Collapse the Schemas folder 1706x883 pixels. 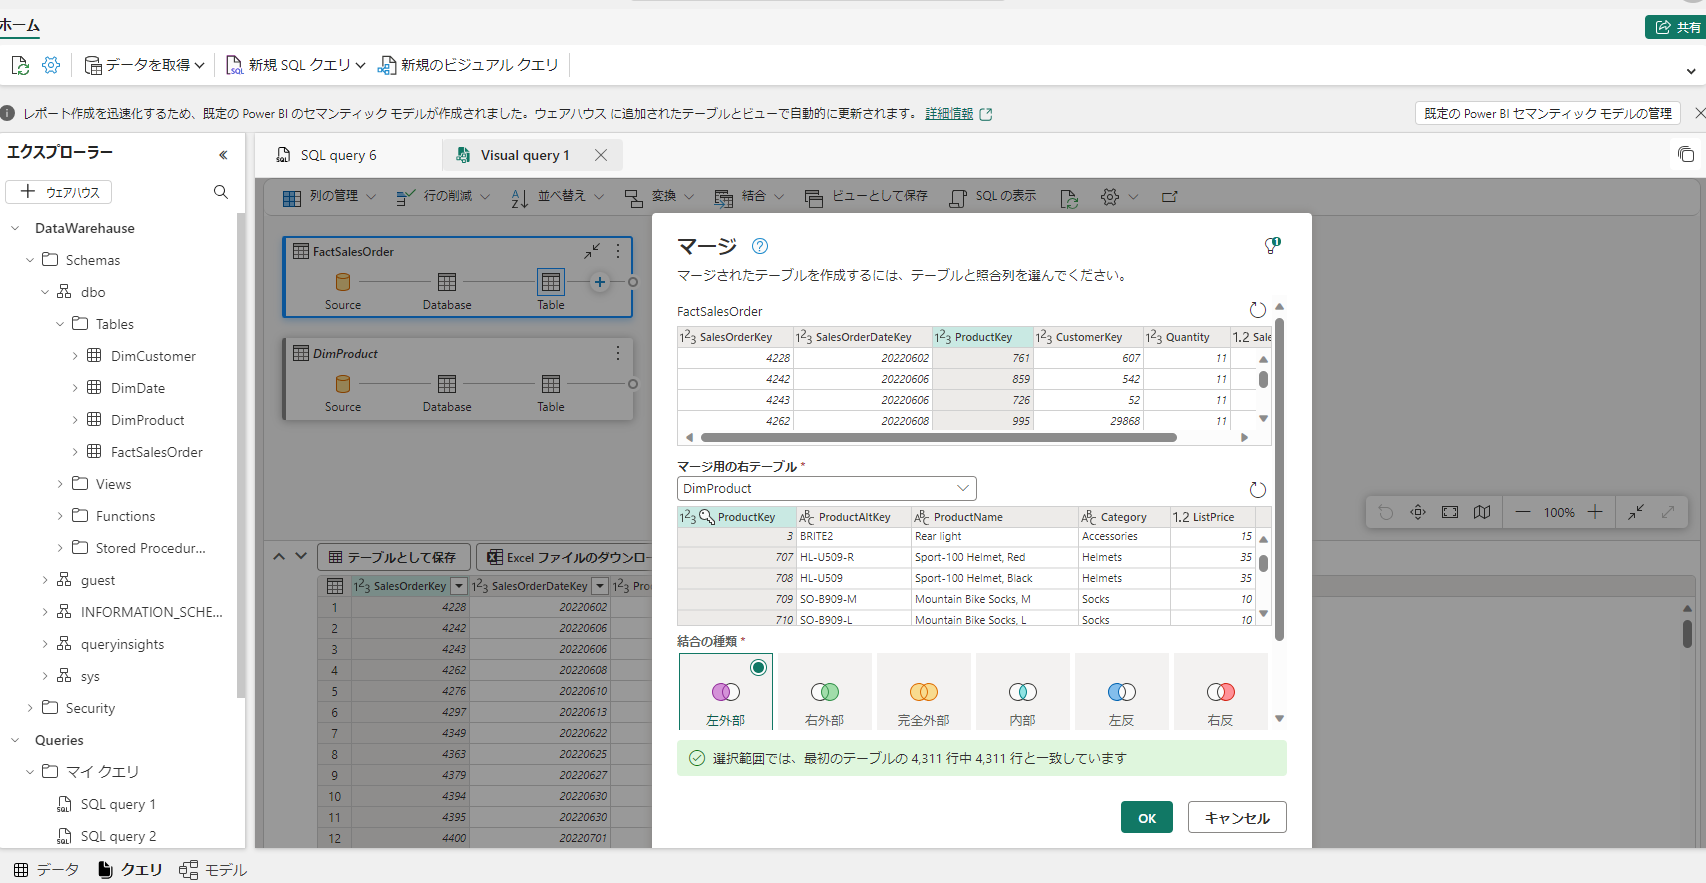pyautogui.click(x=30, y=260)
